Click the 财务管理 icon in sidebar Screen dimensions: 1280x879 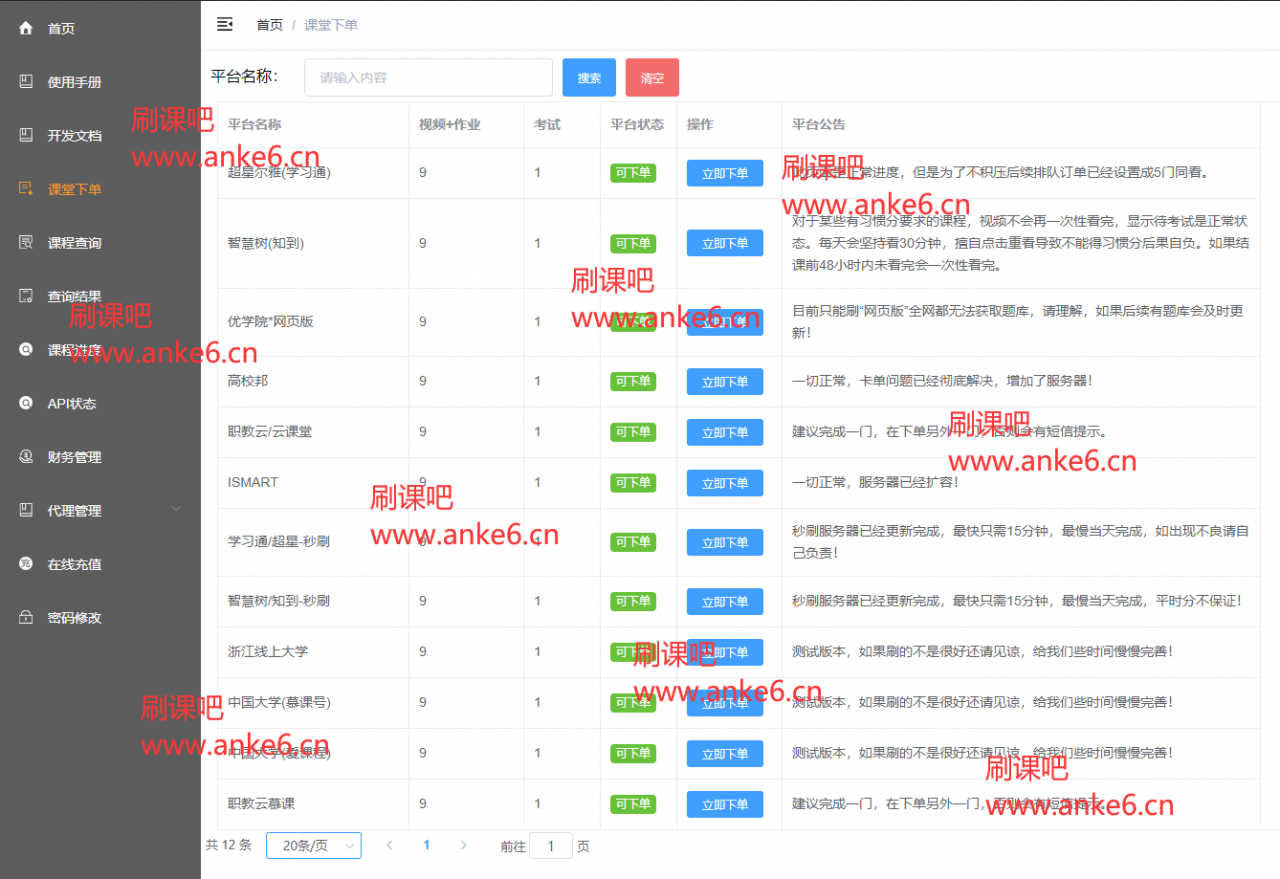point(26,457)
